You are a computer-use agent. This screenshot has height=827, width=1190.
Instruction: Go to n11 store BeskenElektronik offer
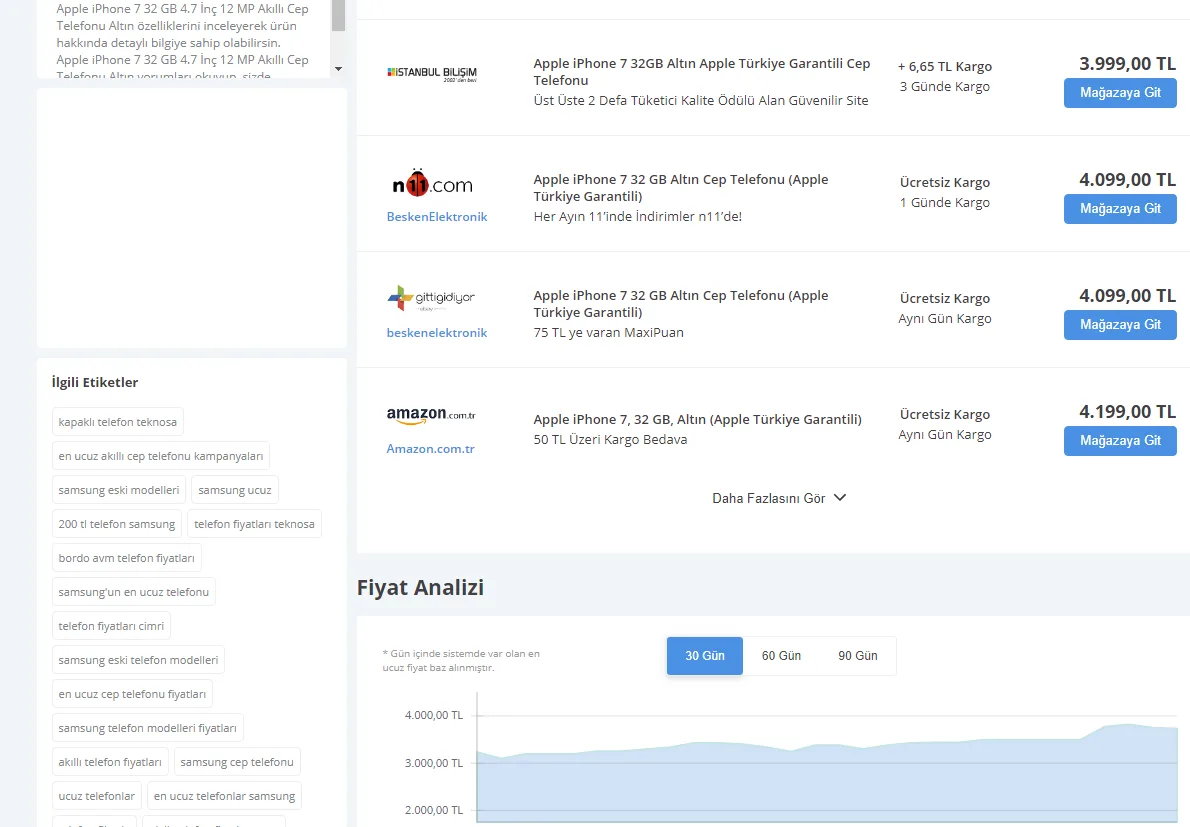pyautogui.click(x=1120, y=209)
